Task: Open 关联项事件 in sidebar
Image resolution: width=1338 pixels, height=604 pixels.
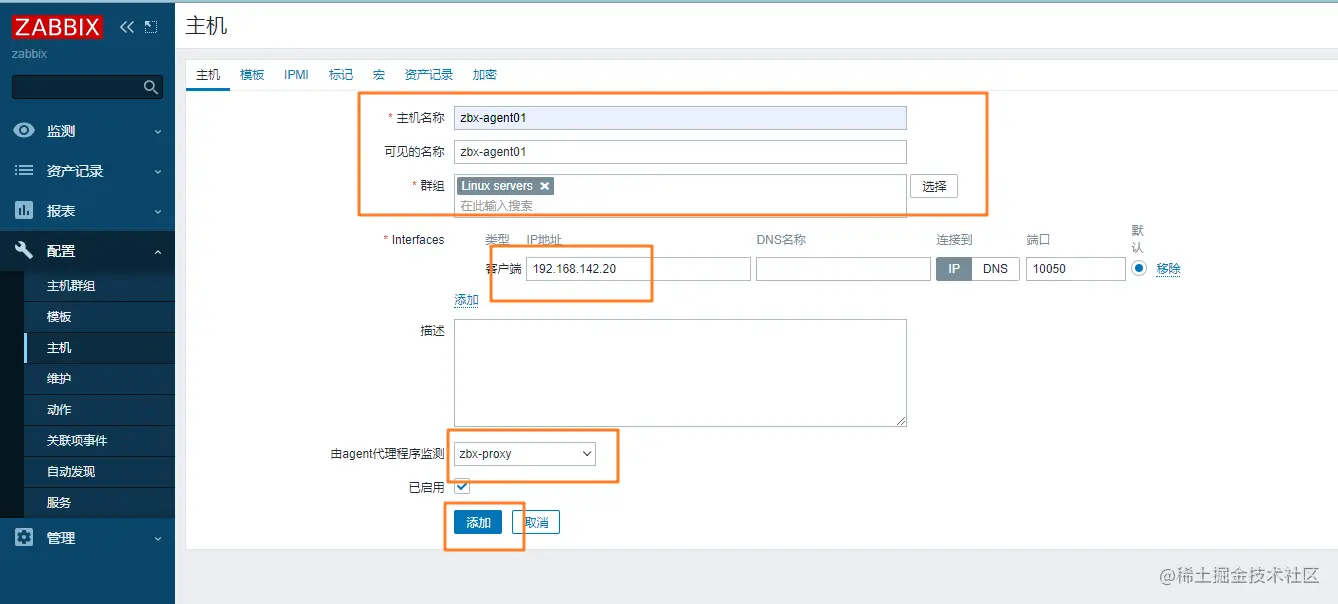Action: point(99,441)
